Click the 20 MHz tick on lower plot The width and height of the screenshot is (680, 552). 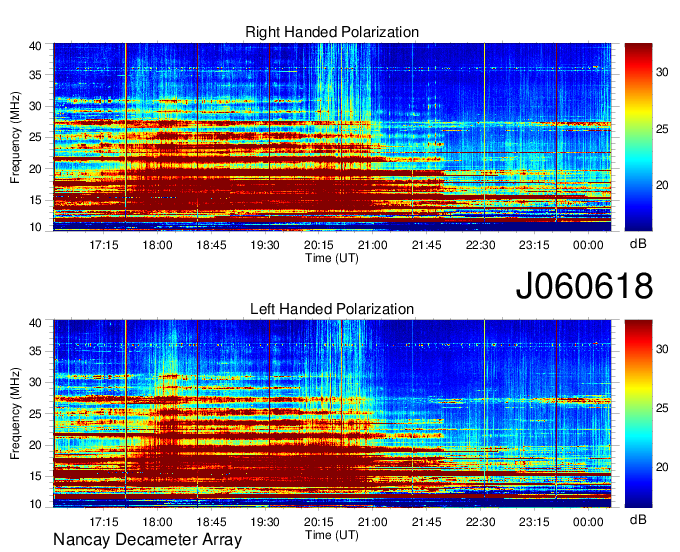pyautogui.click(x=35, y=445)
